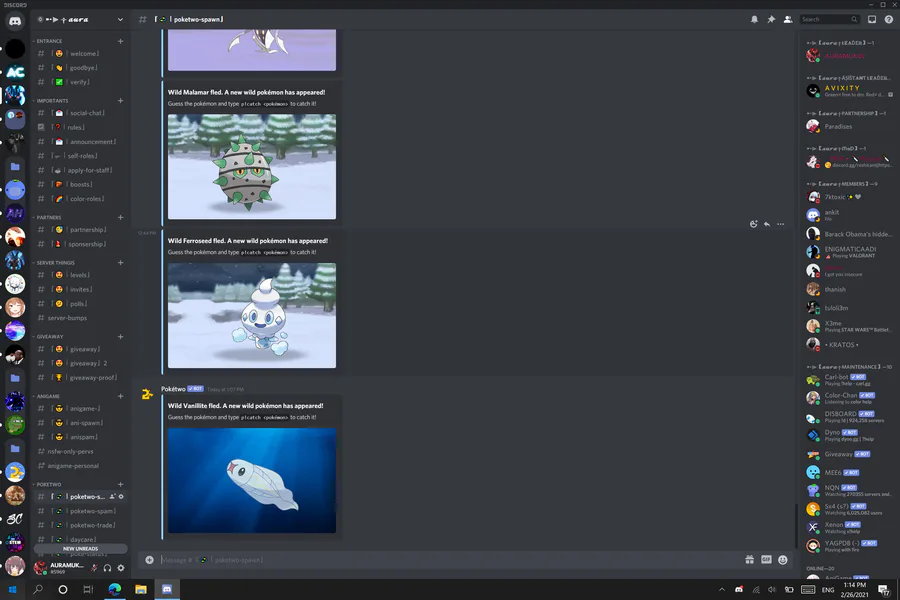Jump to NEW UNREADS
The width and height of the screenshot is (900, 600).
pyautogui.click(x=80, y=548)
